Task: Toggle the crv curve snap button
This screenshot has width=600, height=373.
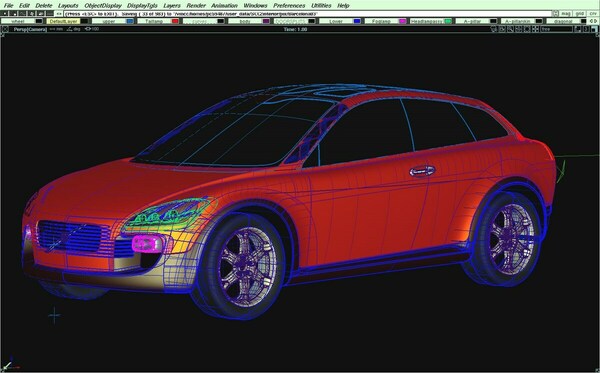Action: tap(593, 13)
